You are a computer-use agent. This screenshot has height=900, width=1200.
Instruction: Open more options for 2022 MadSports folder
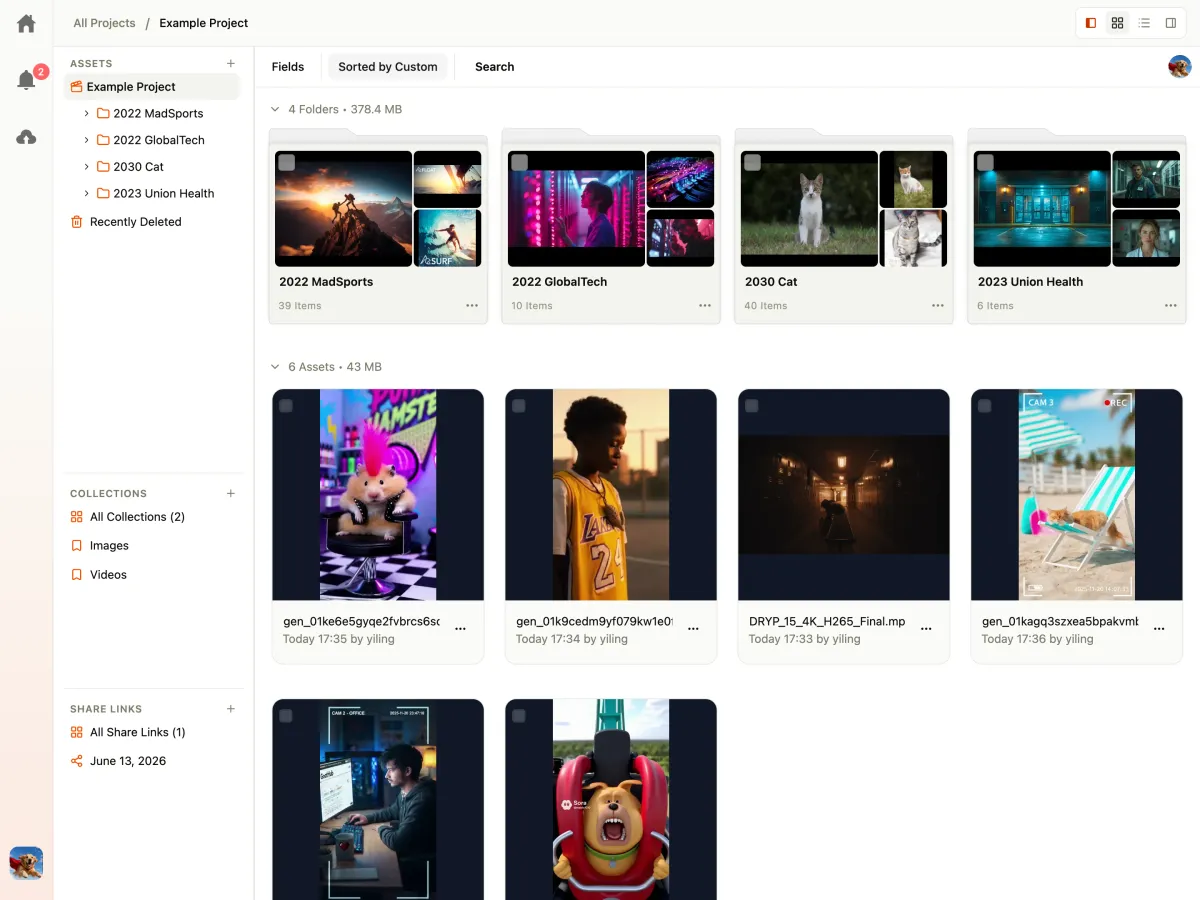tap(472, 306)
